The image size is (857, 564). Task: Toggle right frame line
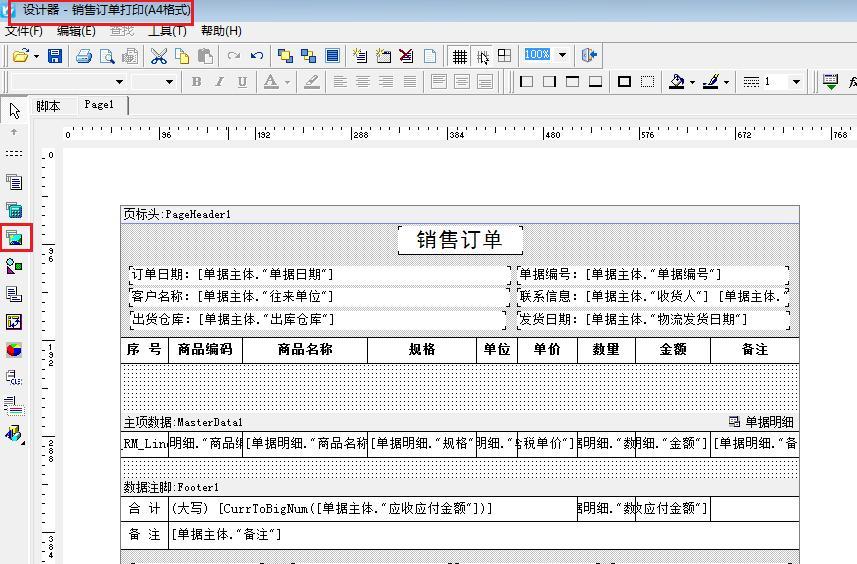(549, 82)
